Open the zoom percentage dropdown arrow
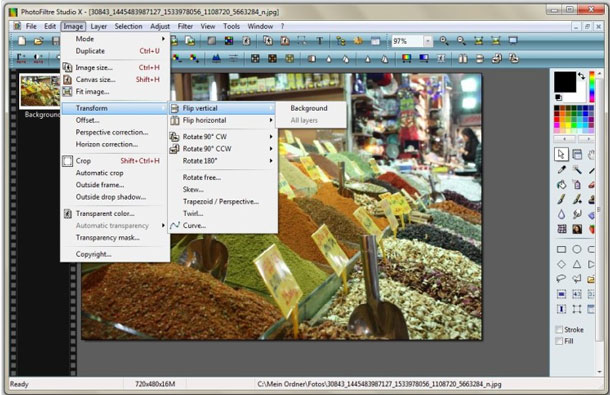 coord(428,41)
